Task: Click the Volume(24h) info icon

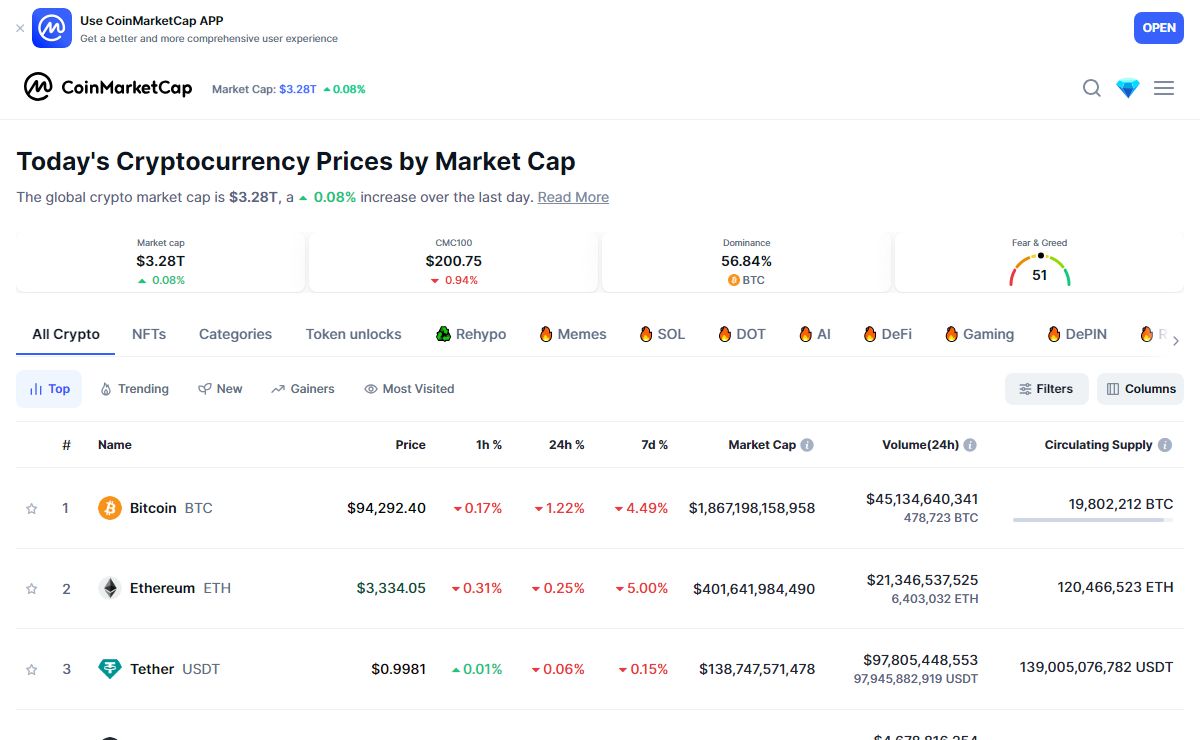Action: coord(970,445)
